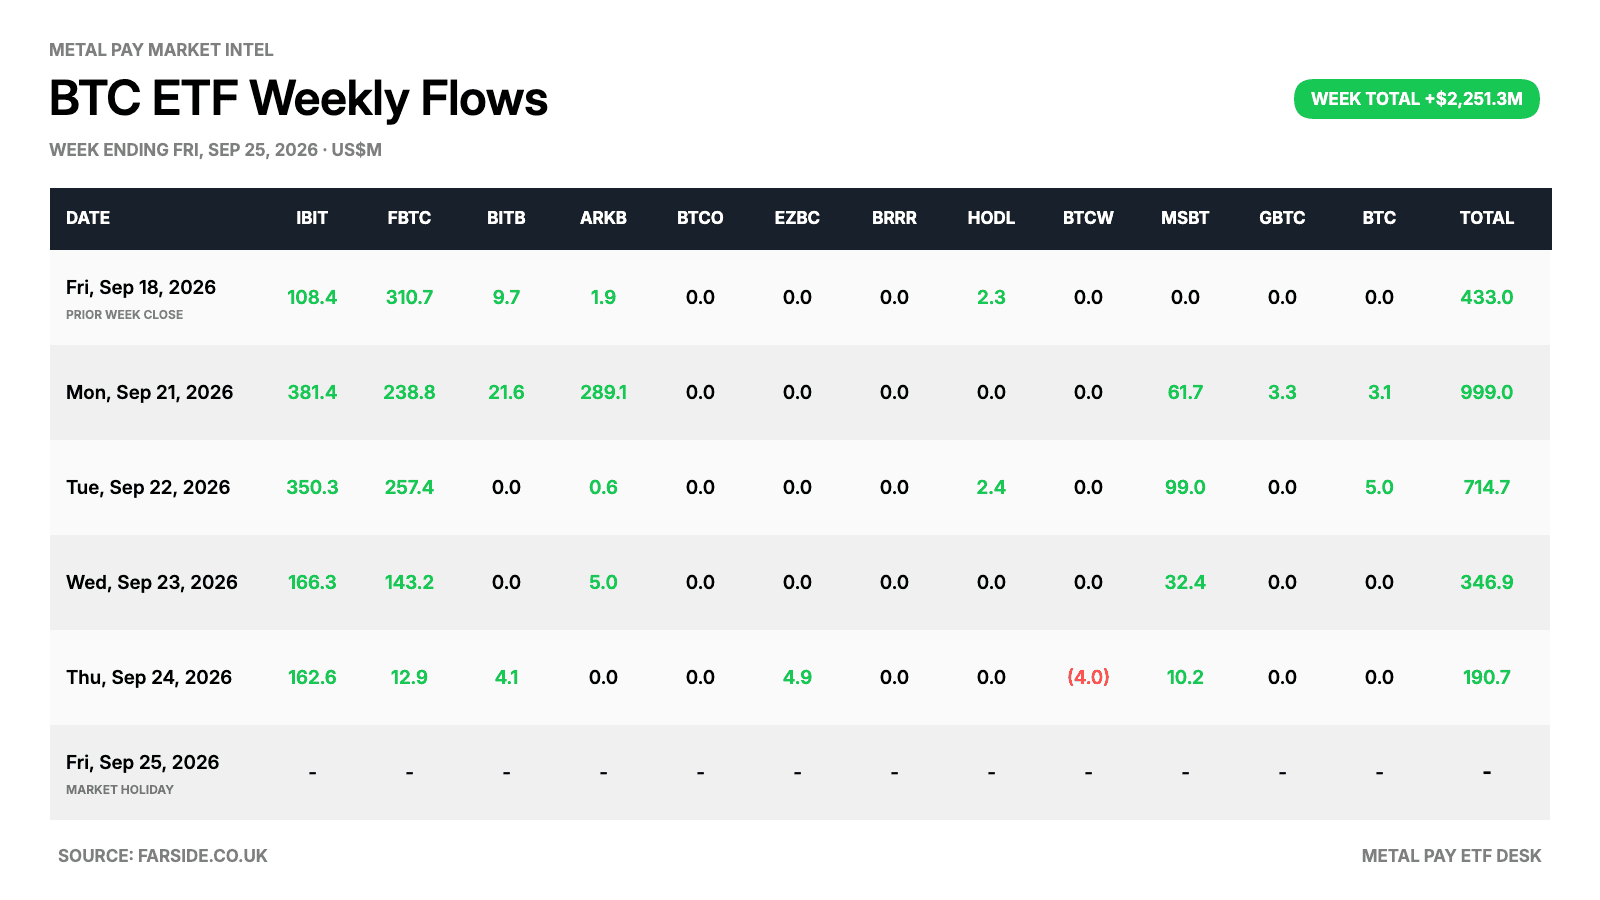Click the IBIT 381.4 inflow cell
The height and width of the screenshot is (900, 1600).
312,392
